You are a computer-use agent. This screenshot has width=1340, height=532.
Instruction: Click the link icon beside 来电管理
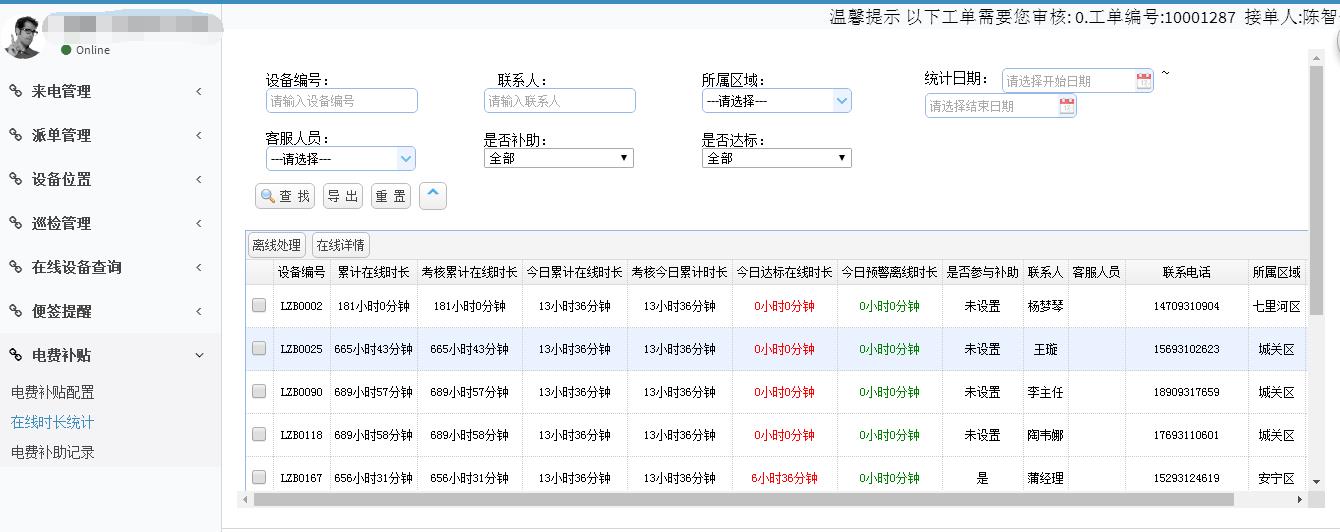[15, 91]
